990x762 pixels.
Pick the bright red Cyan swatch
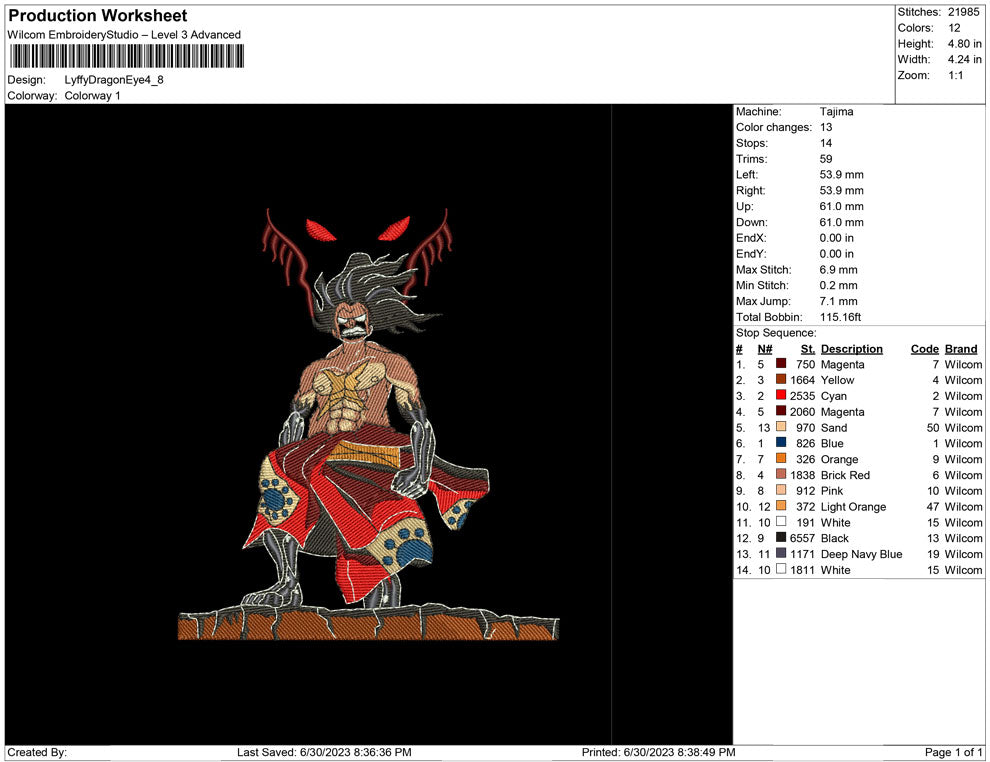tap(781, 395)
